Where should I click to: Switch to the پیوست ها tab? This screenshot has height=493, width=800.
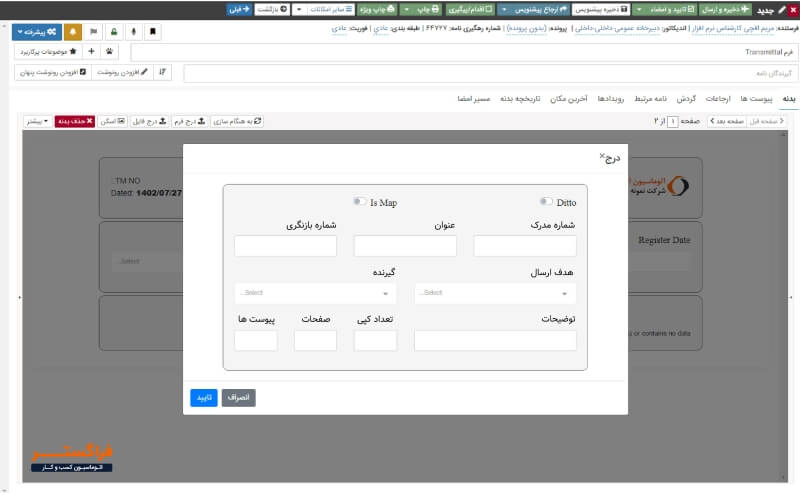point(756,98)
